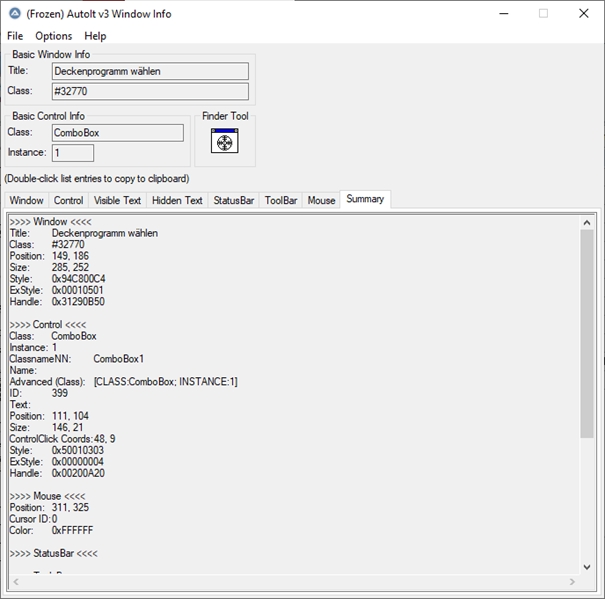
Task: Click the horizontal scroll right arrow
Action: 572,582
